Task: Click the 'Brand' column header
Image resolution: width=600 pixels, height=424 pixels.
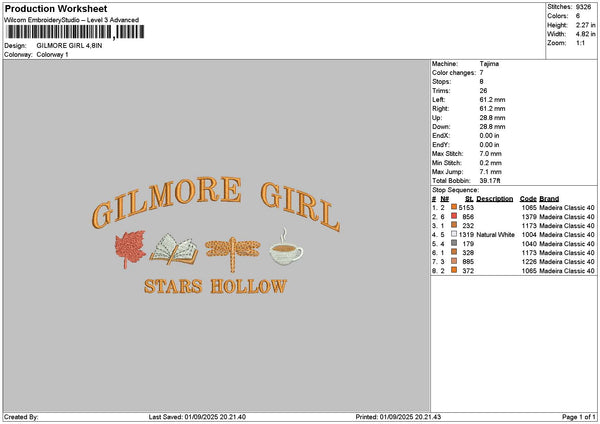Action: tap(549, 199)
